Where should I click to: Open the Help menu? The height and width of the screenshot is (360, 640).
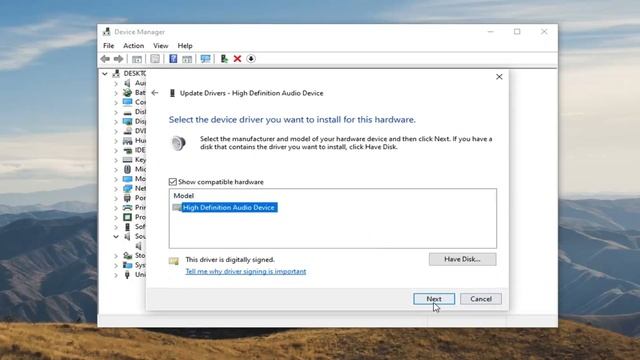point(185,46)
